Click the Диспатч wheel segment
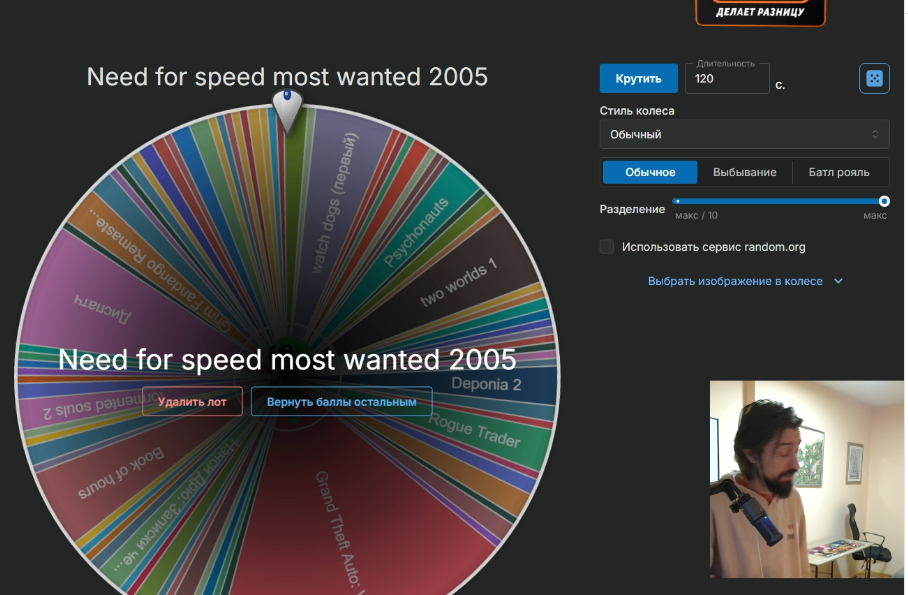This screenshot has width=908, height=595. coord(104,307)
